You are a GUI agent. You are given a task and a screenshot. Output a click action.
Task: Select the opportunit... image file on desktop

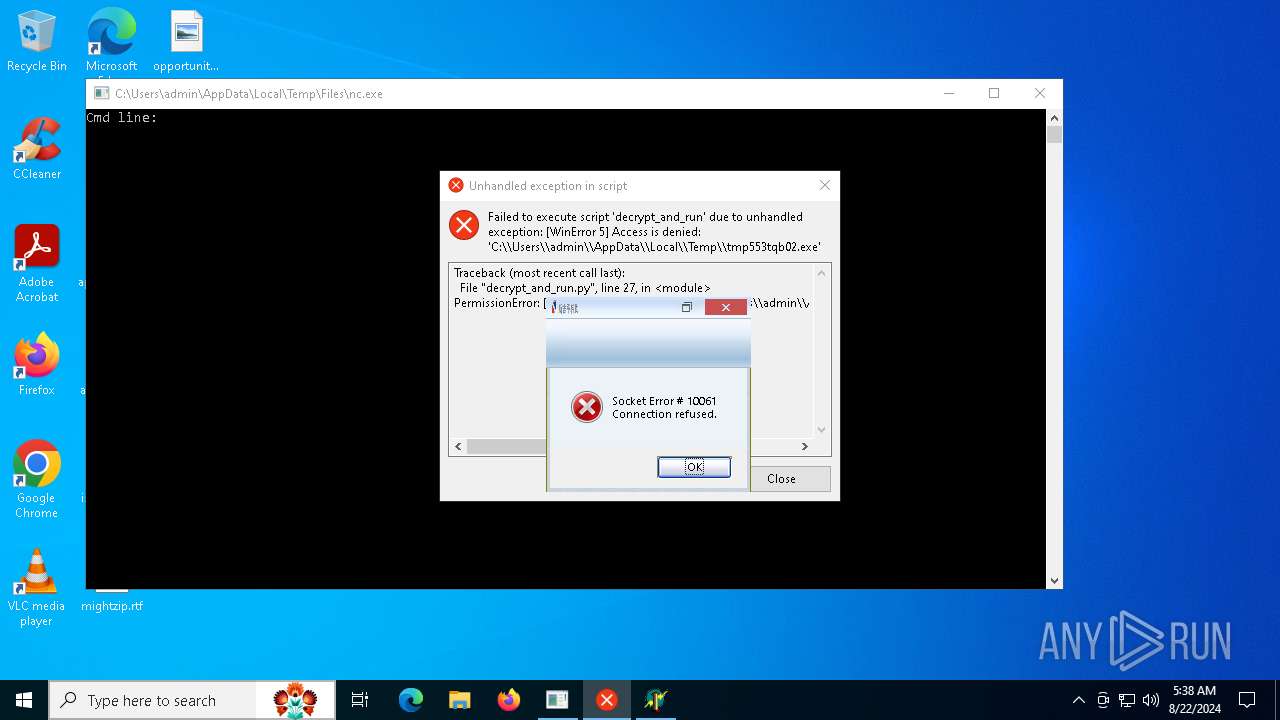click(186, 41)
